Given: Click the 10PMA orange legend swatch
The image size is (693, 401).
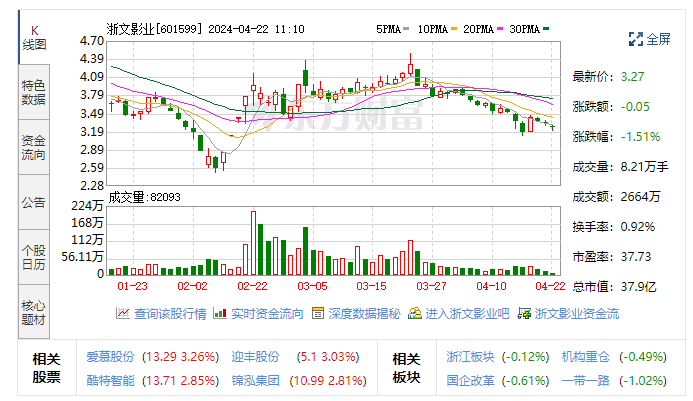Looking at the screenshot, I should click(x=454, y=29).
